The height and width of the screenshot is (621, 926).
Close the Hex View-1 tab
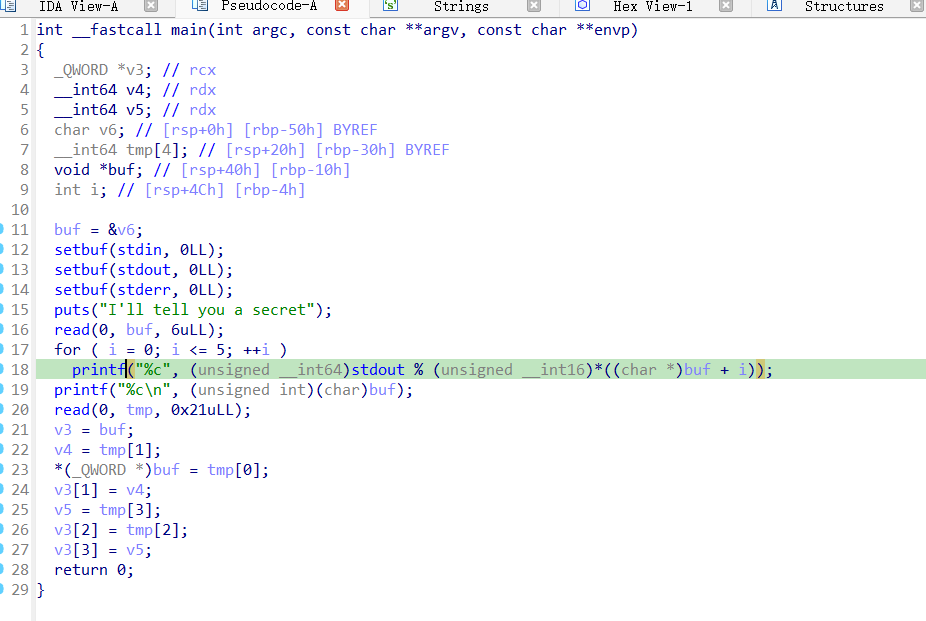point(724,6)
